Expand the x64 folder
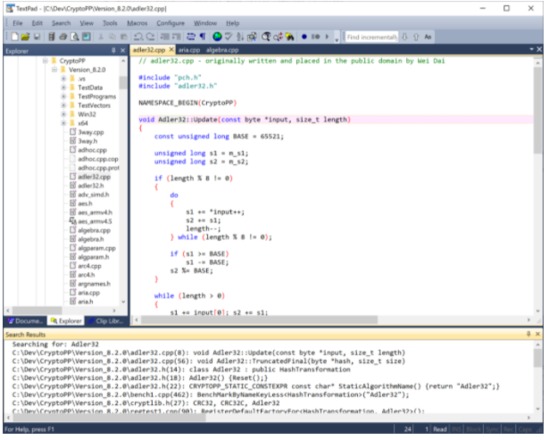 pos(63,123)
